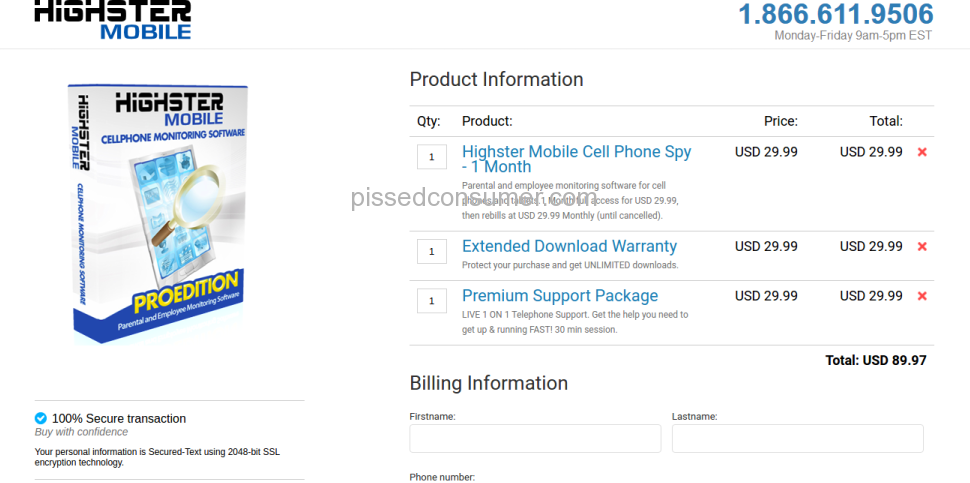The image size is (970, 483).
Task: Click the Billing Information heading
Action: tap(489, 383)
